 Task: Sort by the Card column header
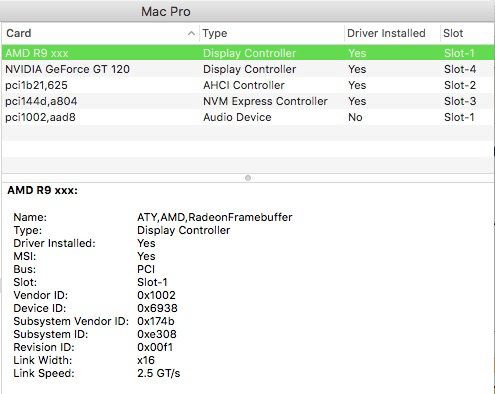[x=101, y=33]
